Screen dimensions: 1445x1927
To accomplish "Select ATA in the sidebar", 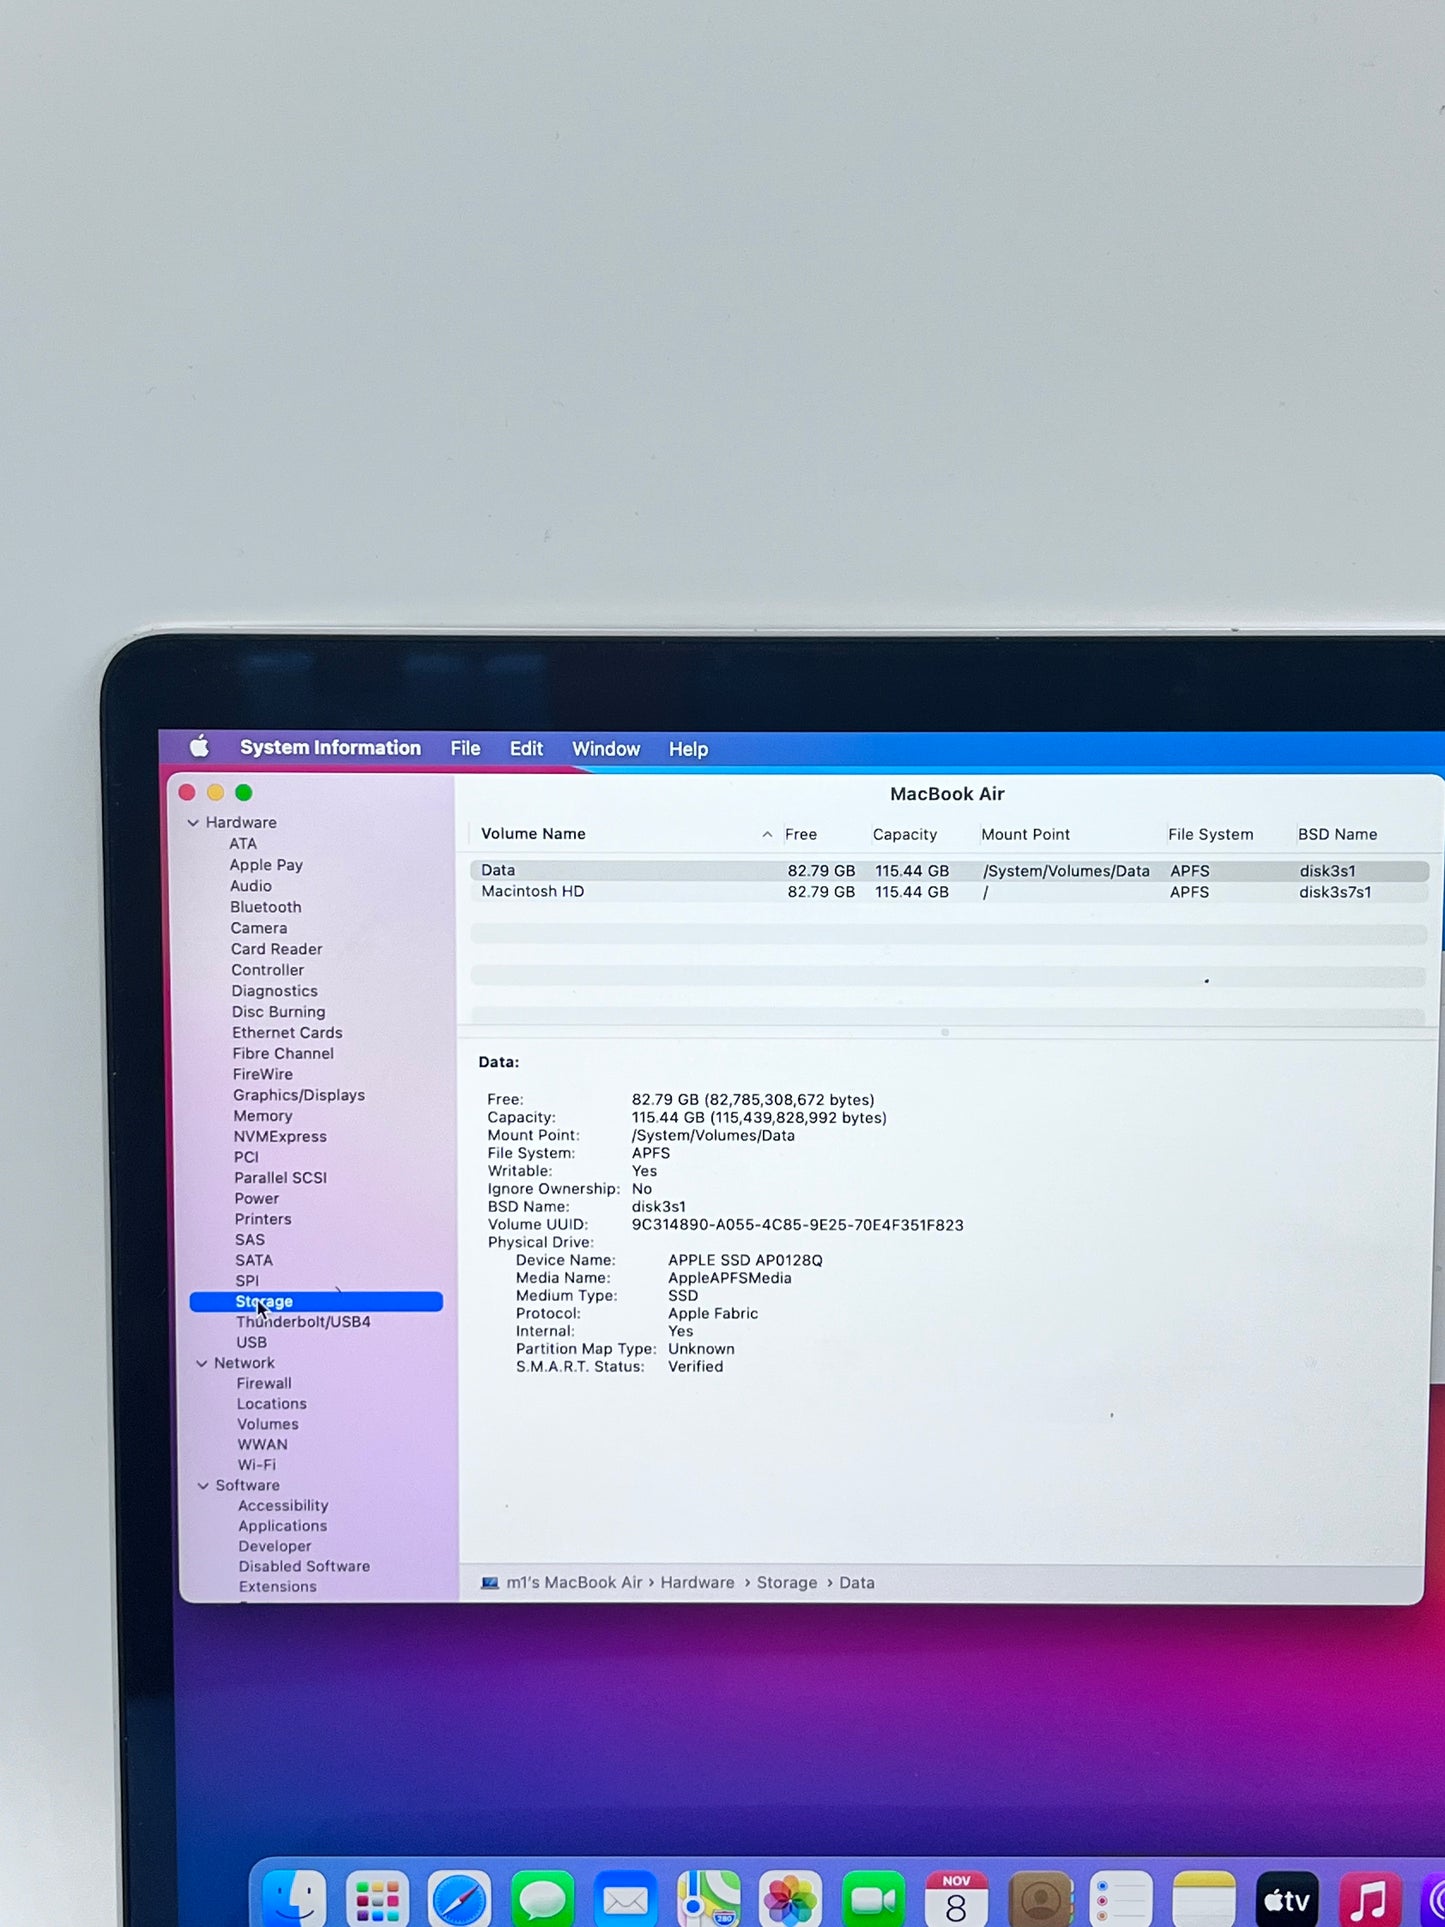I will [243, 844].
